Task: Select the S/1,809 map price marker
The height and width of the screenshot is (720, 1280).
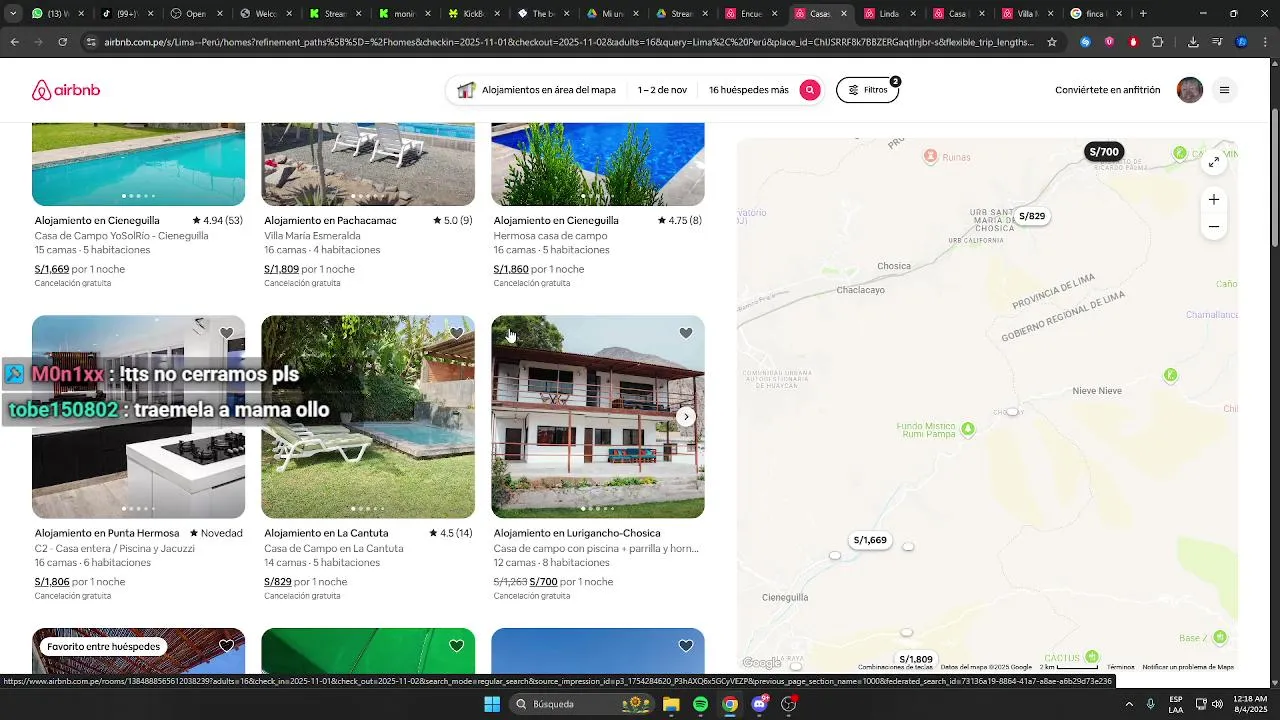Action: point(916,659)
